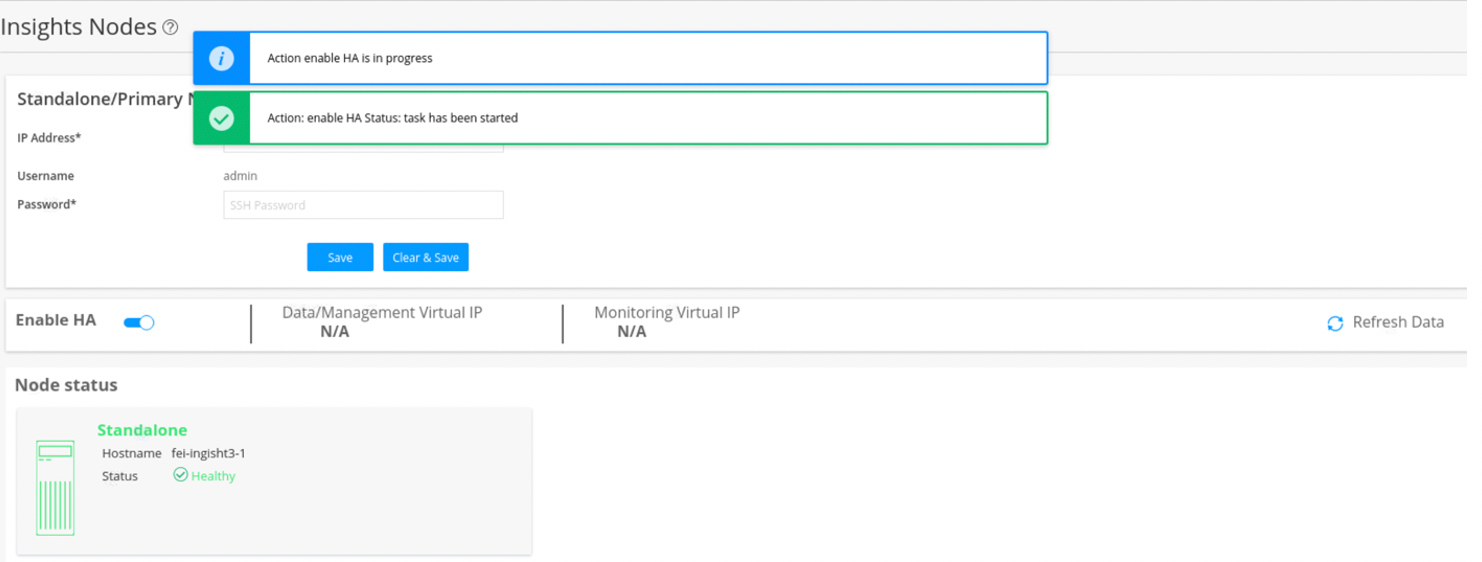Click the blue info notification icon
The height and width of the screenshot is (562, 1482).
pos(221,58)
